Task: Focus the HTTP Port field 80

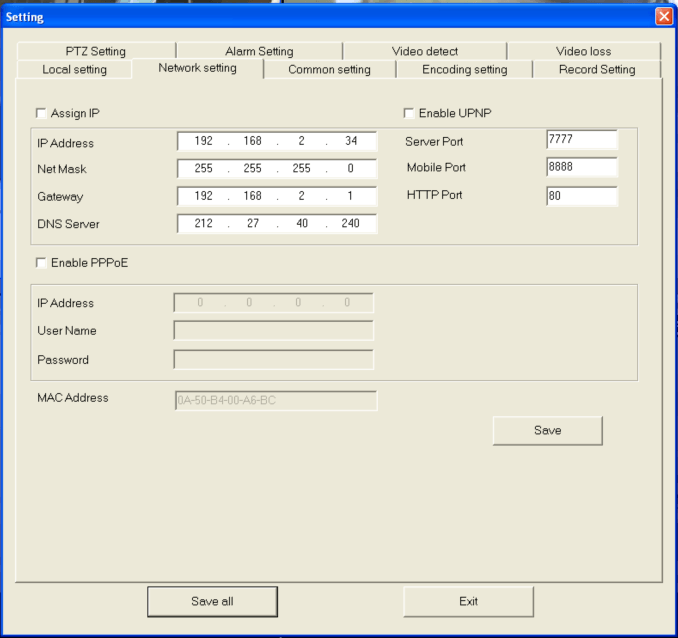Action: (x=582, y=196)
